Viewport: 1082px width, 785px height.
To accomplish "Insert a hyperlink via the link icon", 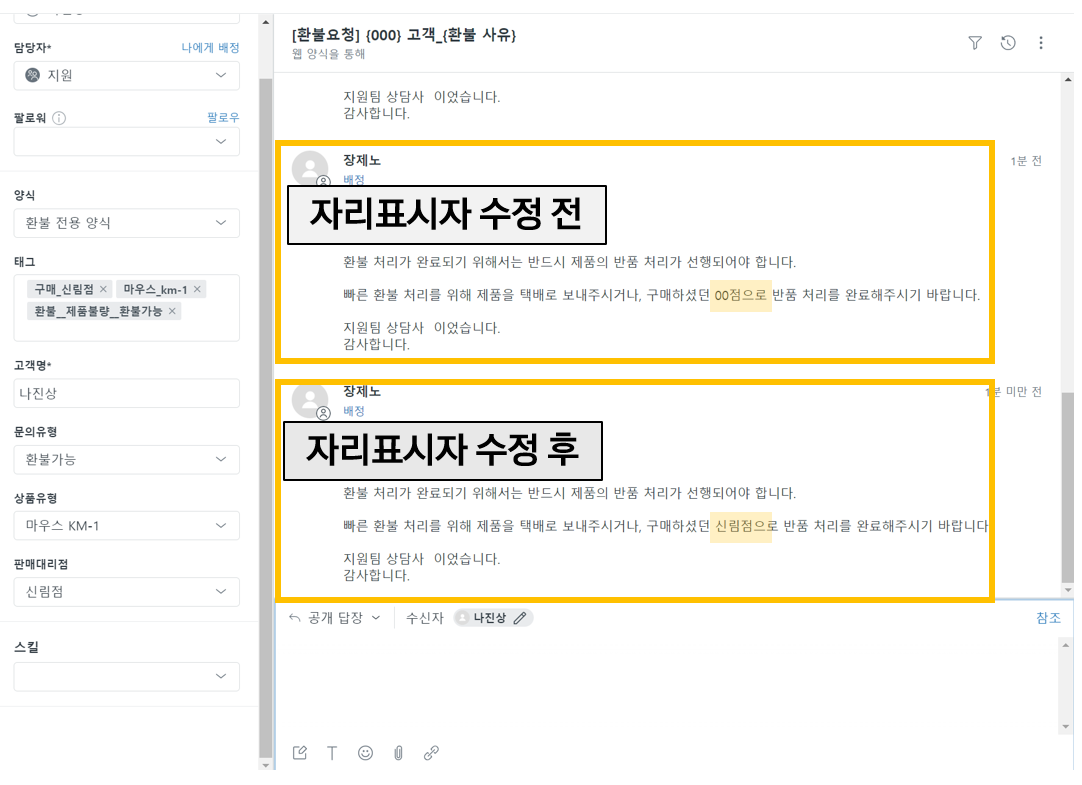I will coord(431,753).
